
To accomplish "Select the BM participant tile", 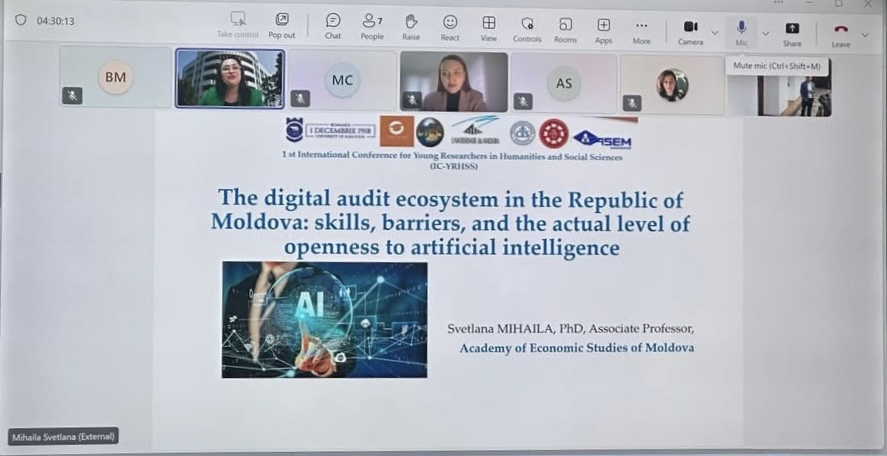I will (x=115, y=77).
